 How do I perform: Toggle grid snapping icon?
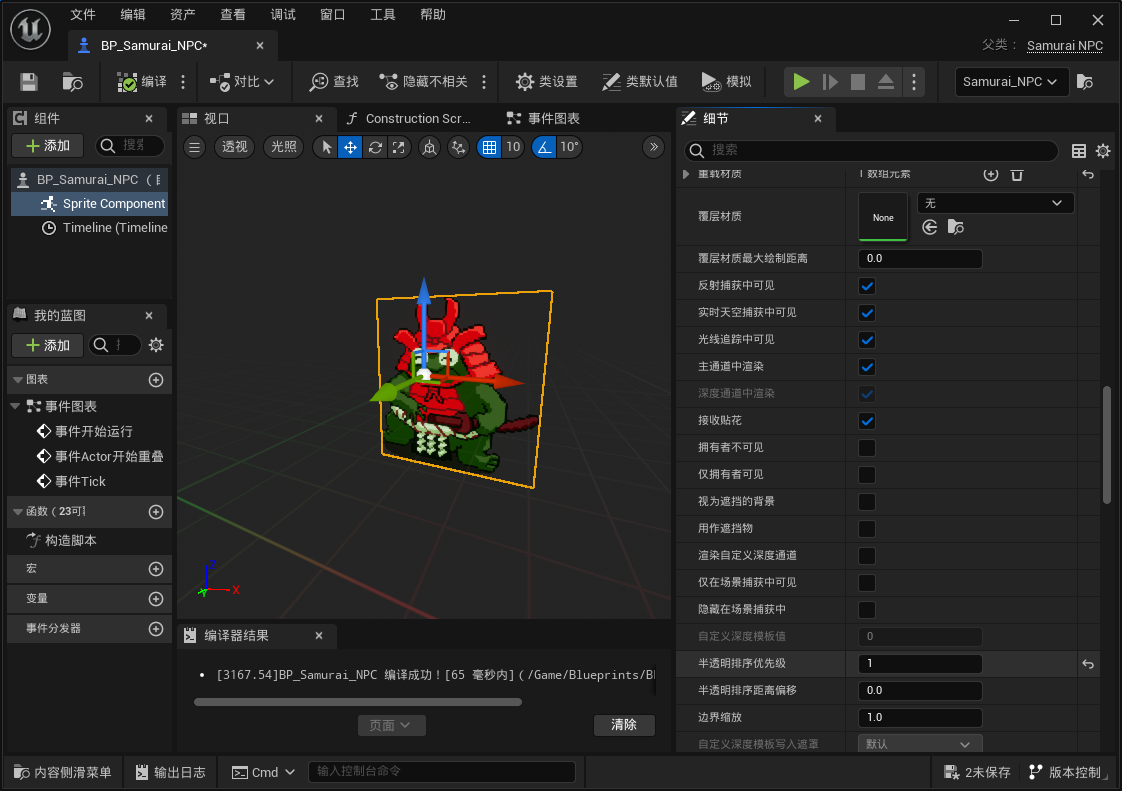coord(489,147)
